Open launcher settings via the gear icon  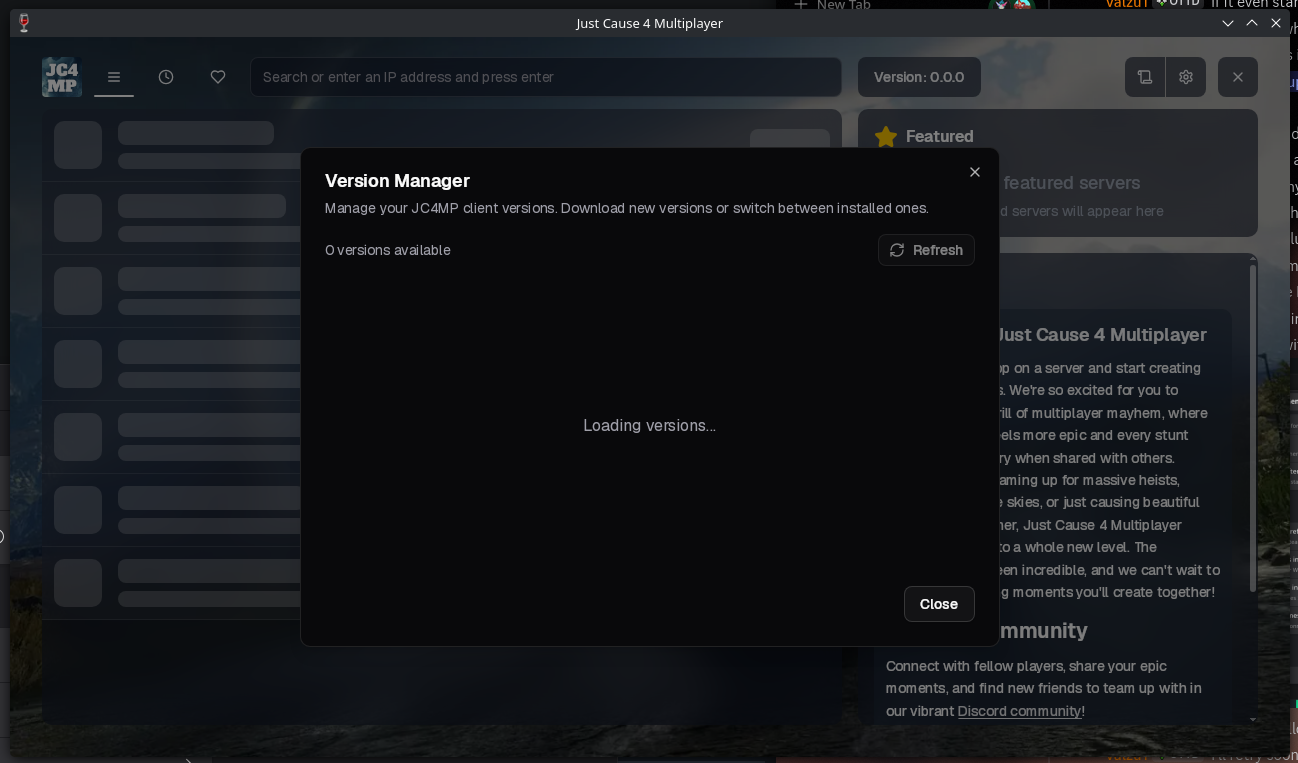tap(1186, 77)
